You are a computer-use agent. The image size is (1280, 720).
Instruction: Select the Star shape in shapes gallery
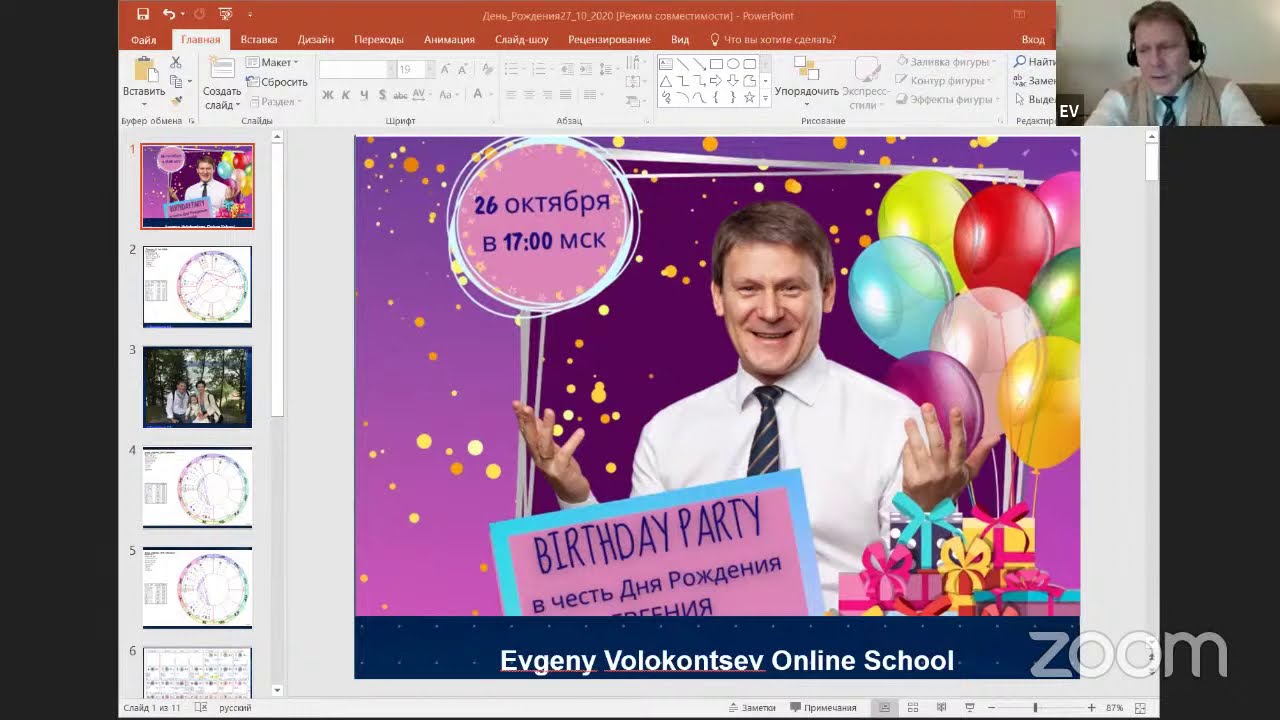coord(749,97)
